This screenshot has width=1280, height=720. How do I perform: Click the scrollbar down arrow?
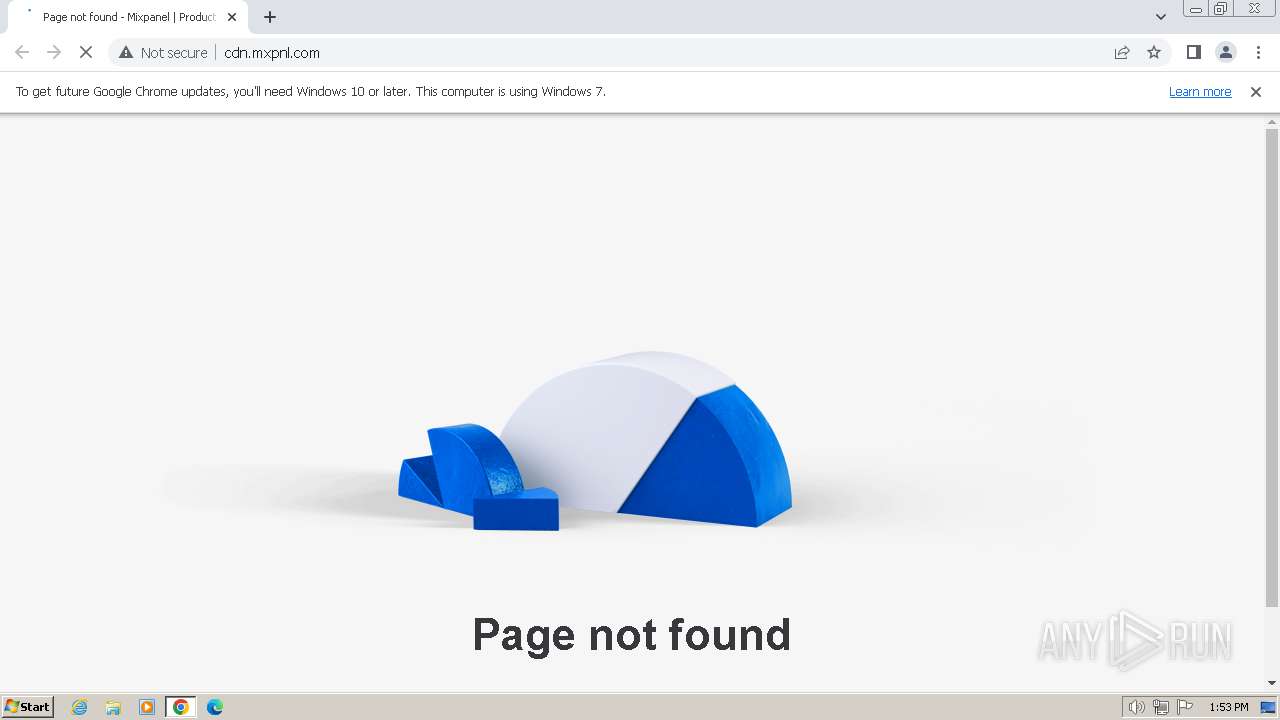coord(1272,683)
